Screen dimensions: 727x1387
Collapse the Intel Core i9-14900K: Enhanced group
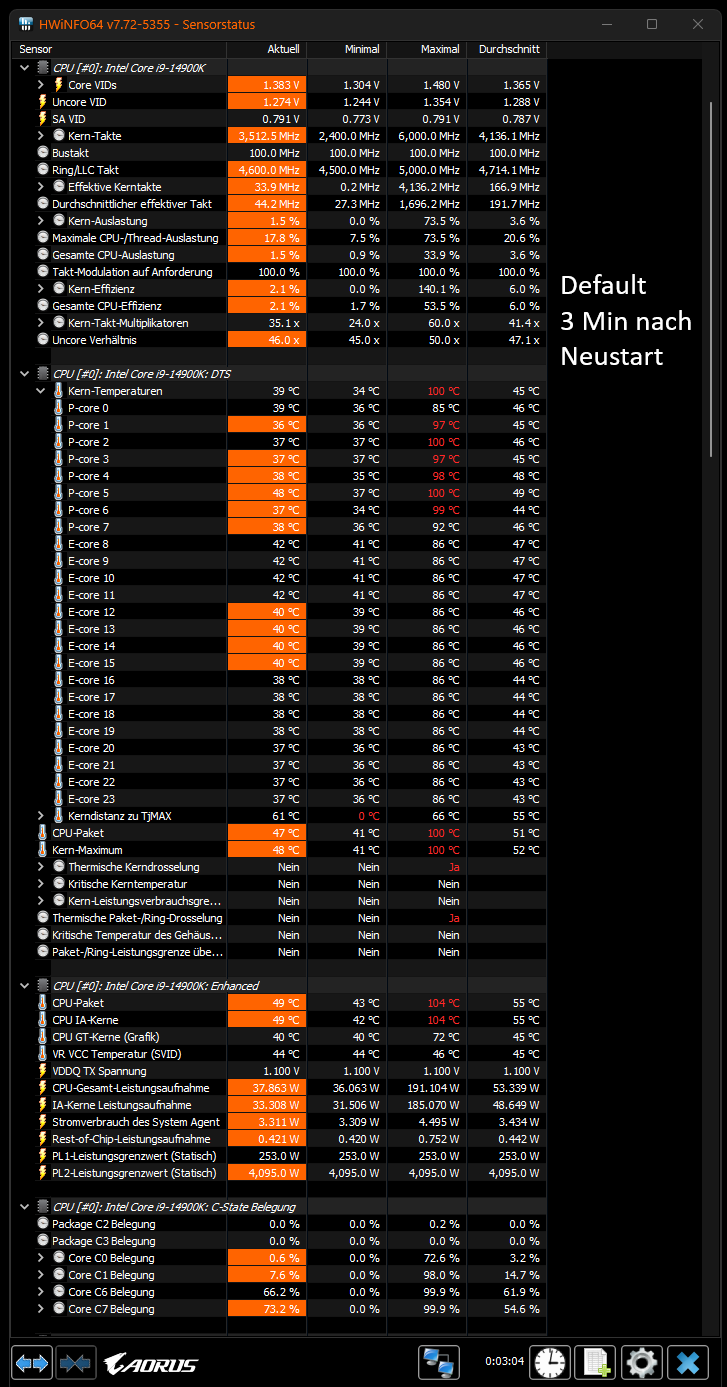coord(25,986)
